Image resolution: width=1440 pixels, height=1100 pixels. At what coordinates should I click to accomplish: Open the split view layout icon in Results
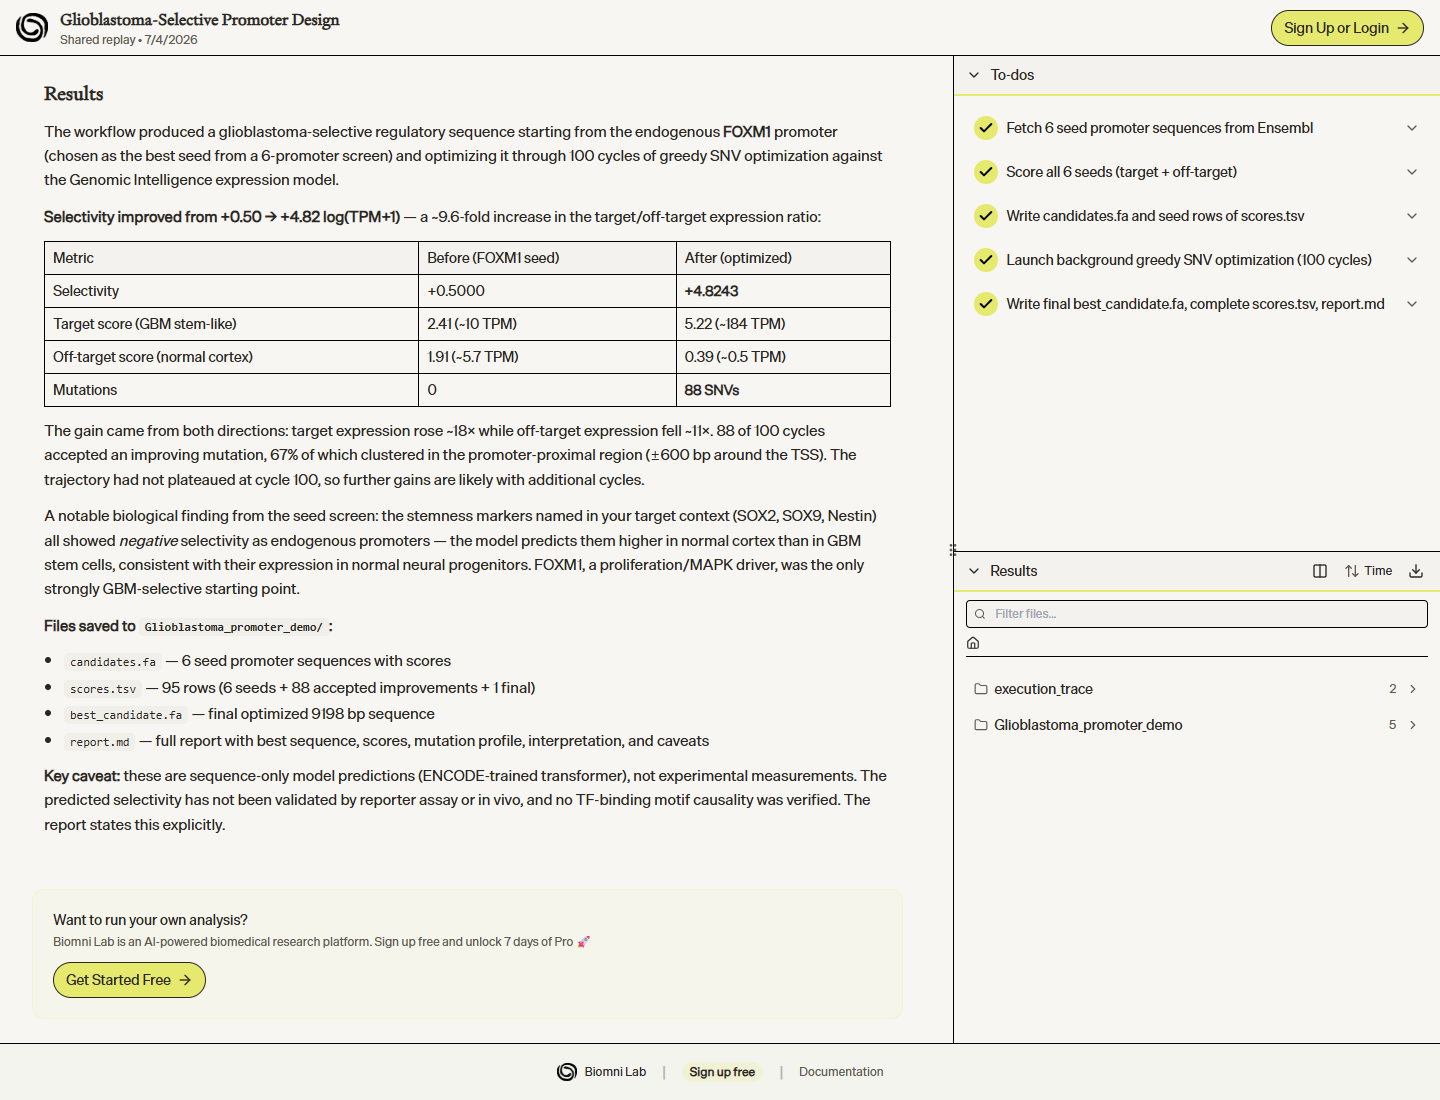tap(1320, 571)
